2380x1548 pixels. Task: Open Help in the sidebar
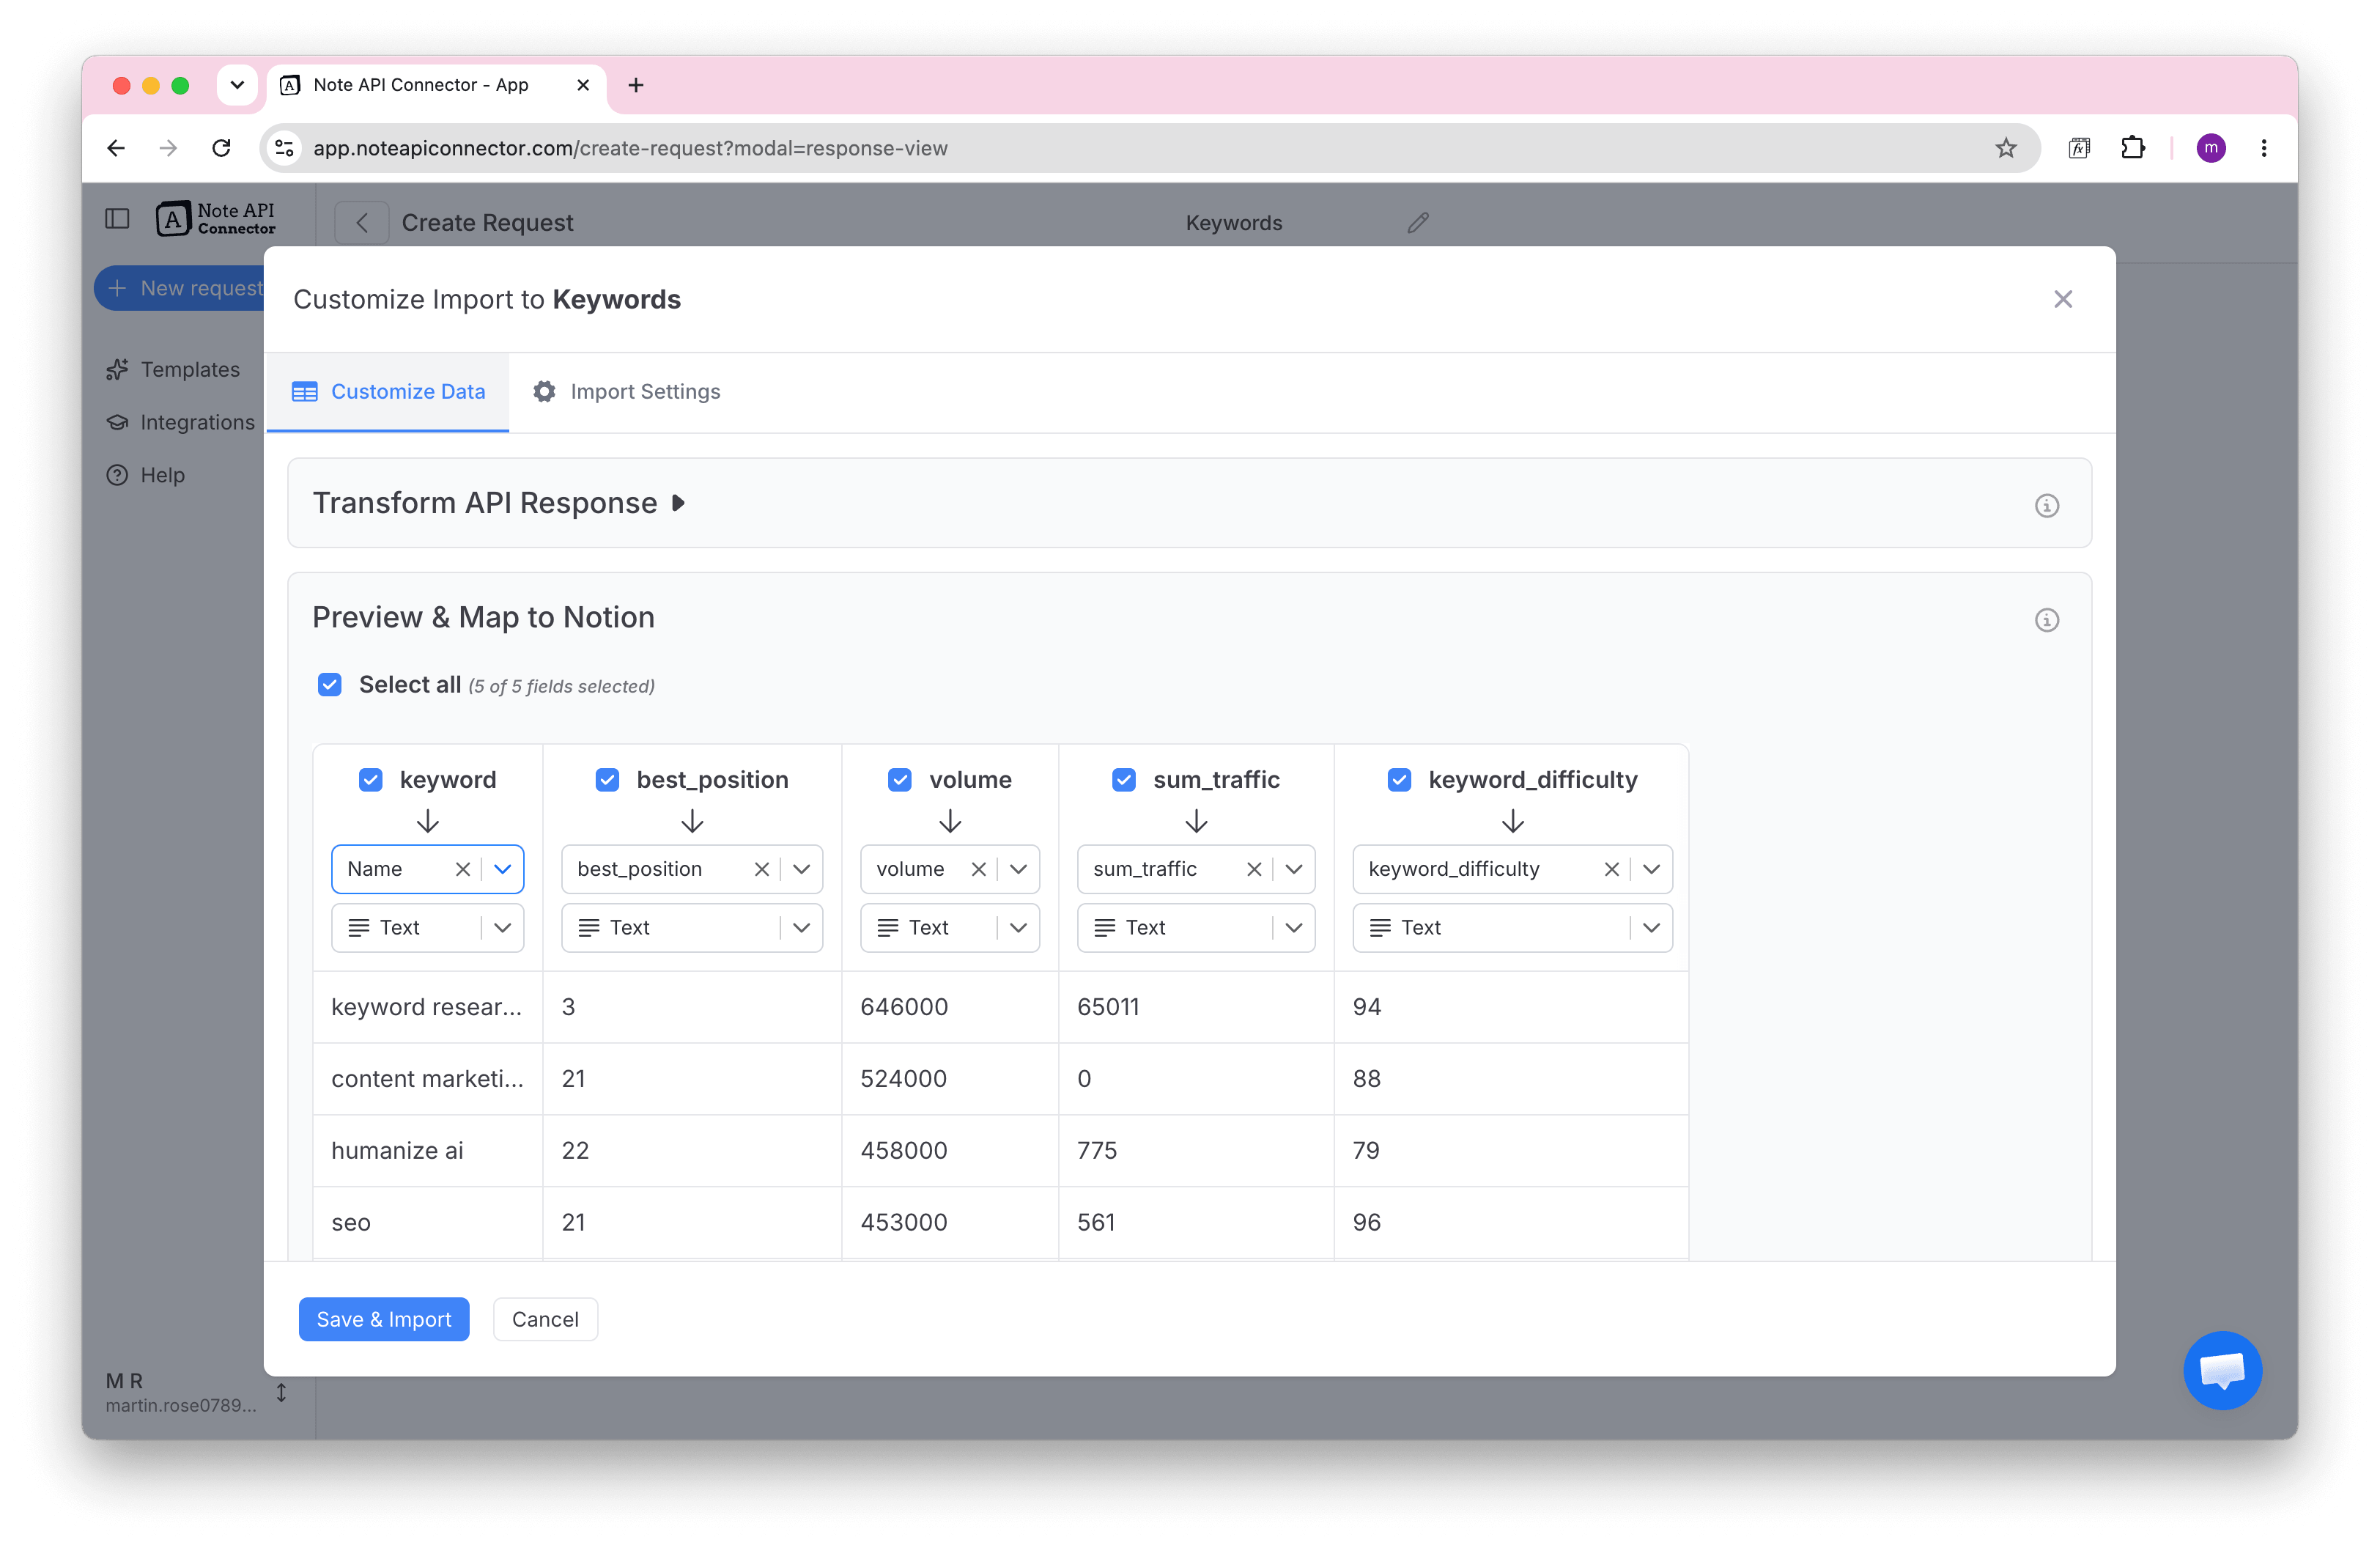click(x=146, y=475)
